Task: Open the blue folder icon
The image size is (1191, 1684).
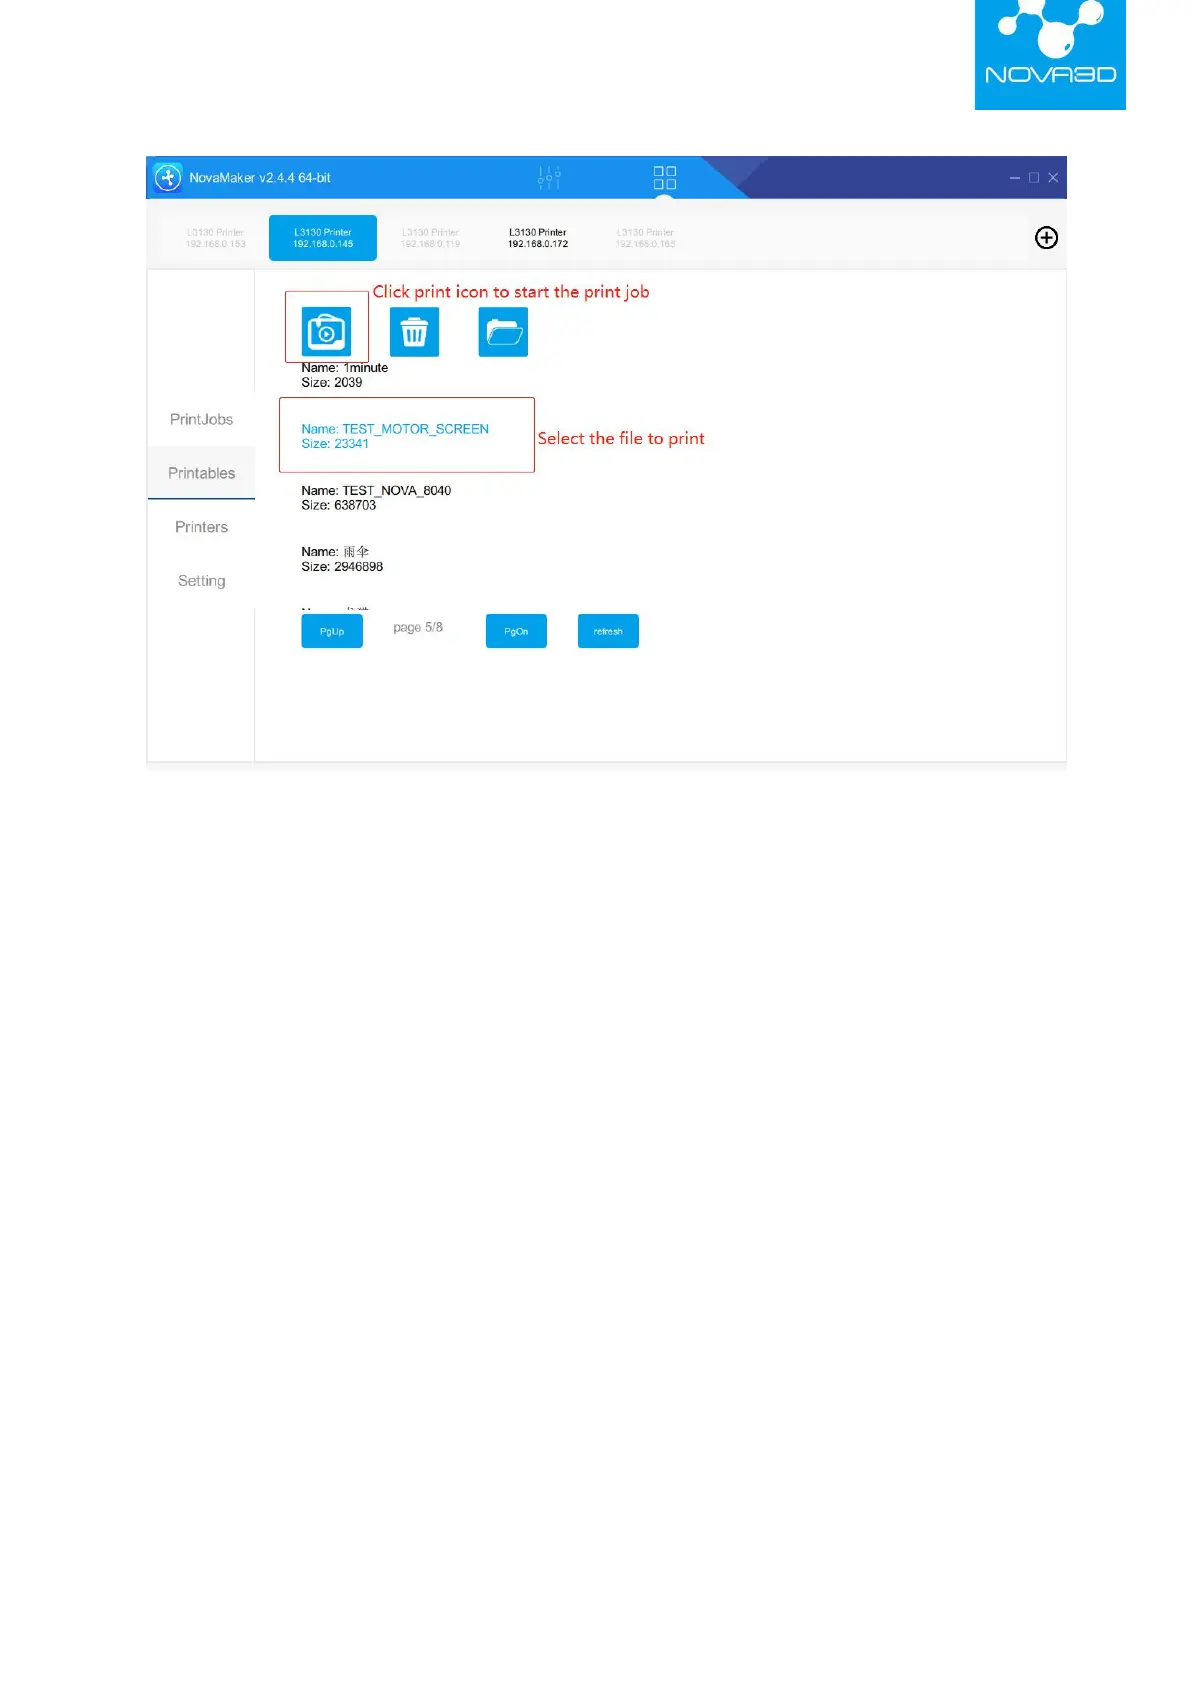Action: tap(503, 332)
